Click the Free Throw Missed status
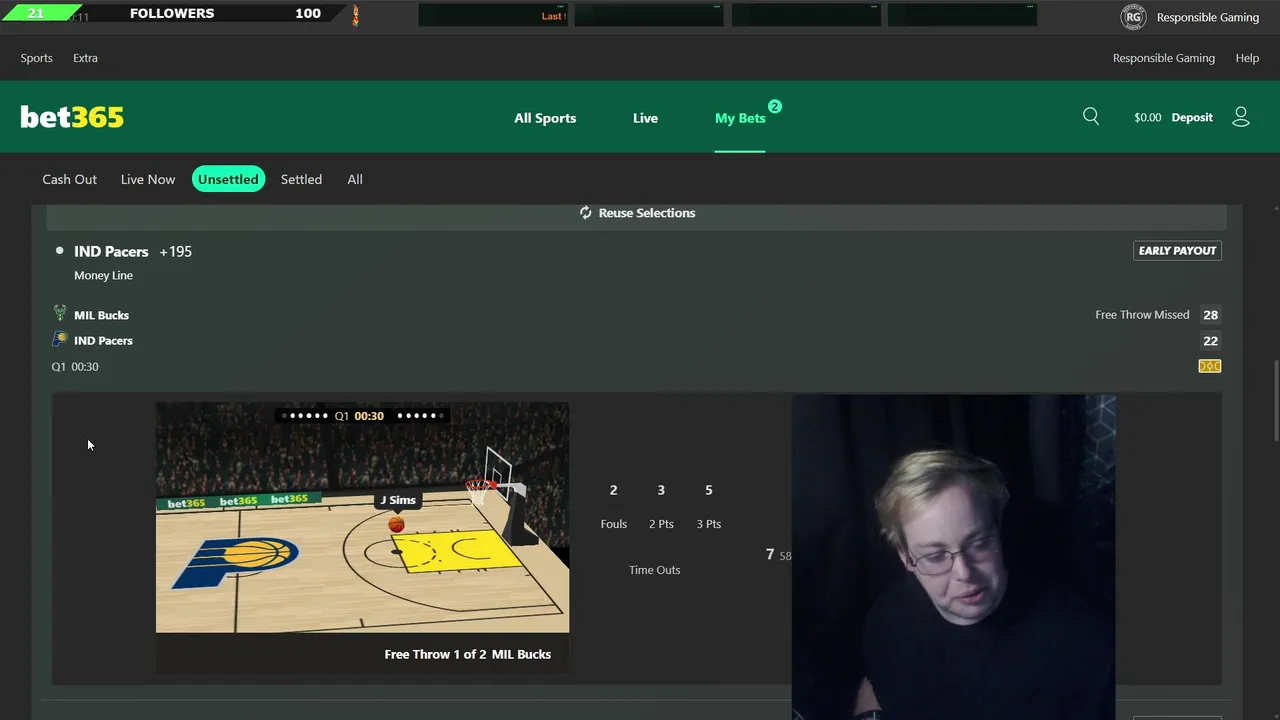This screenshot has height=720, width=1280. coord(1142,315)
